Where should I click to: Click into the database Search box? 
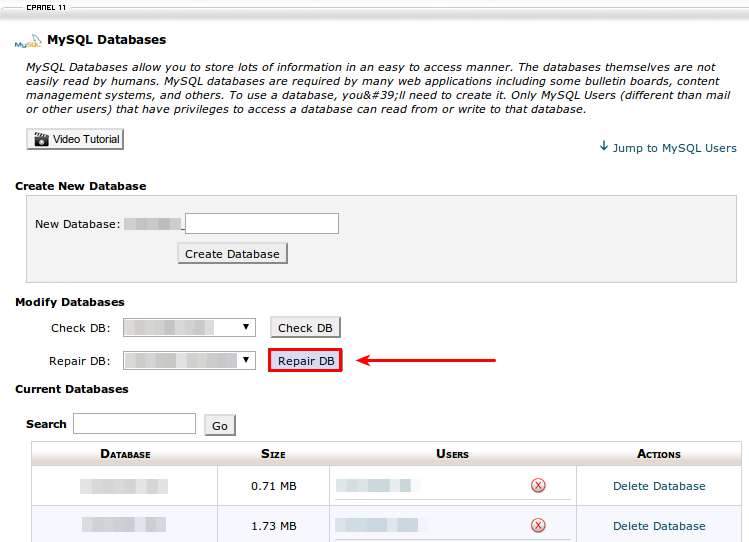pos(135,424)
